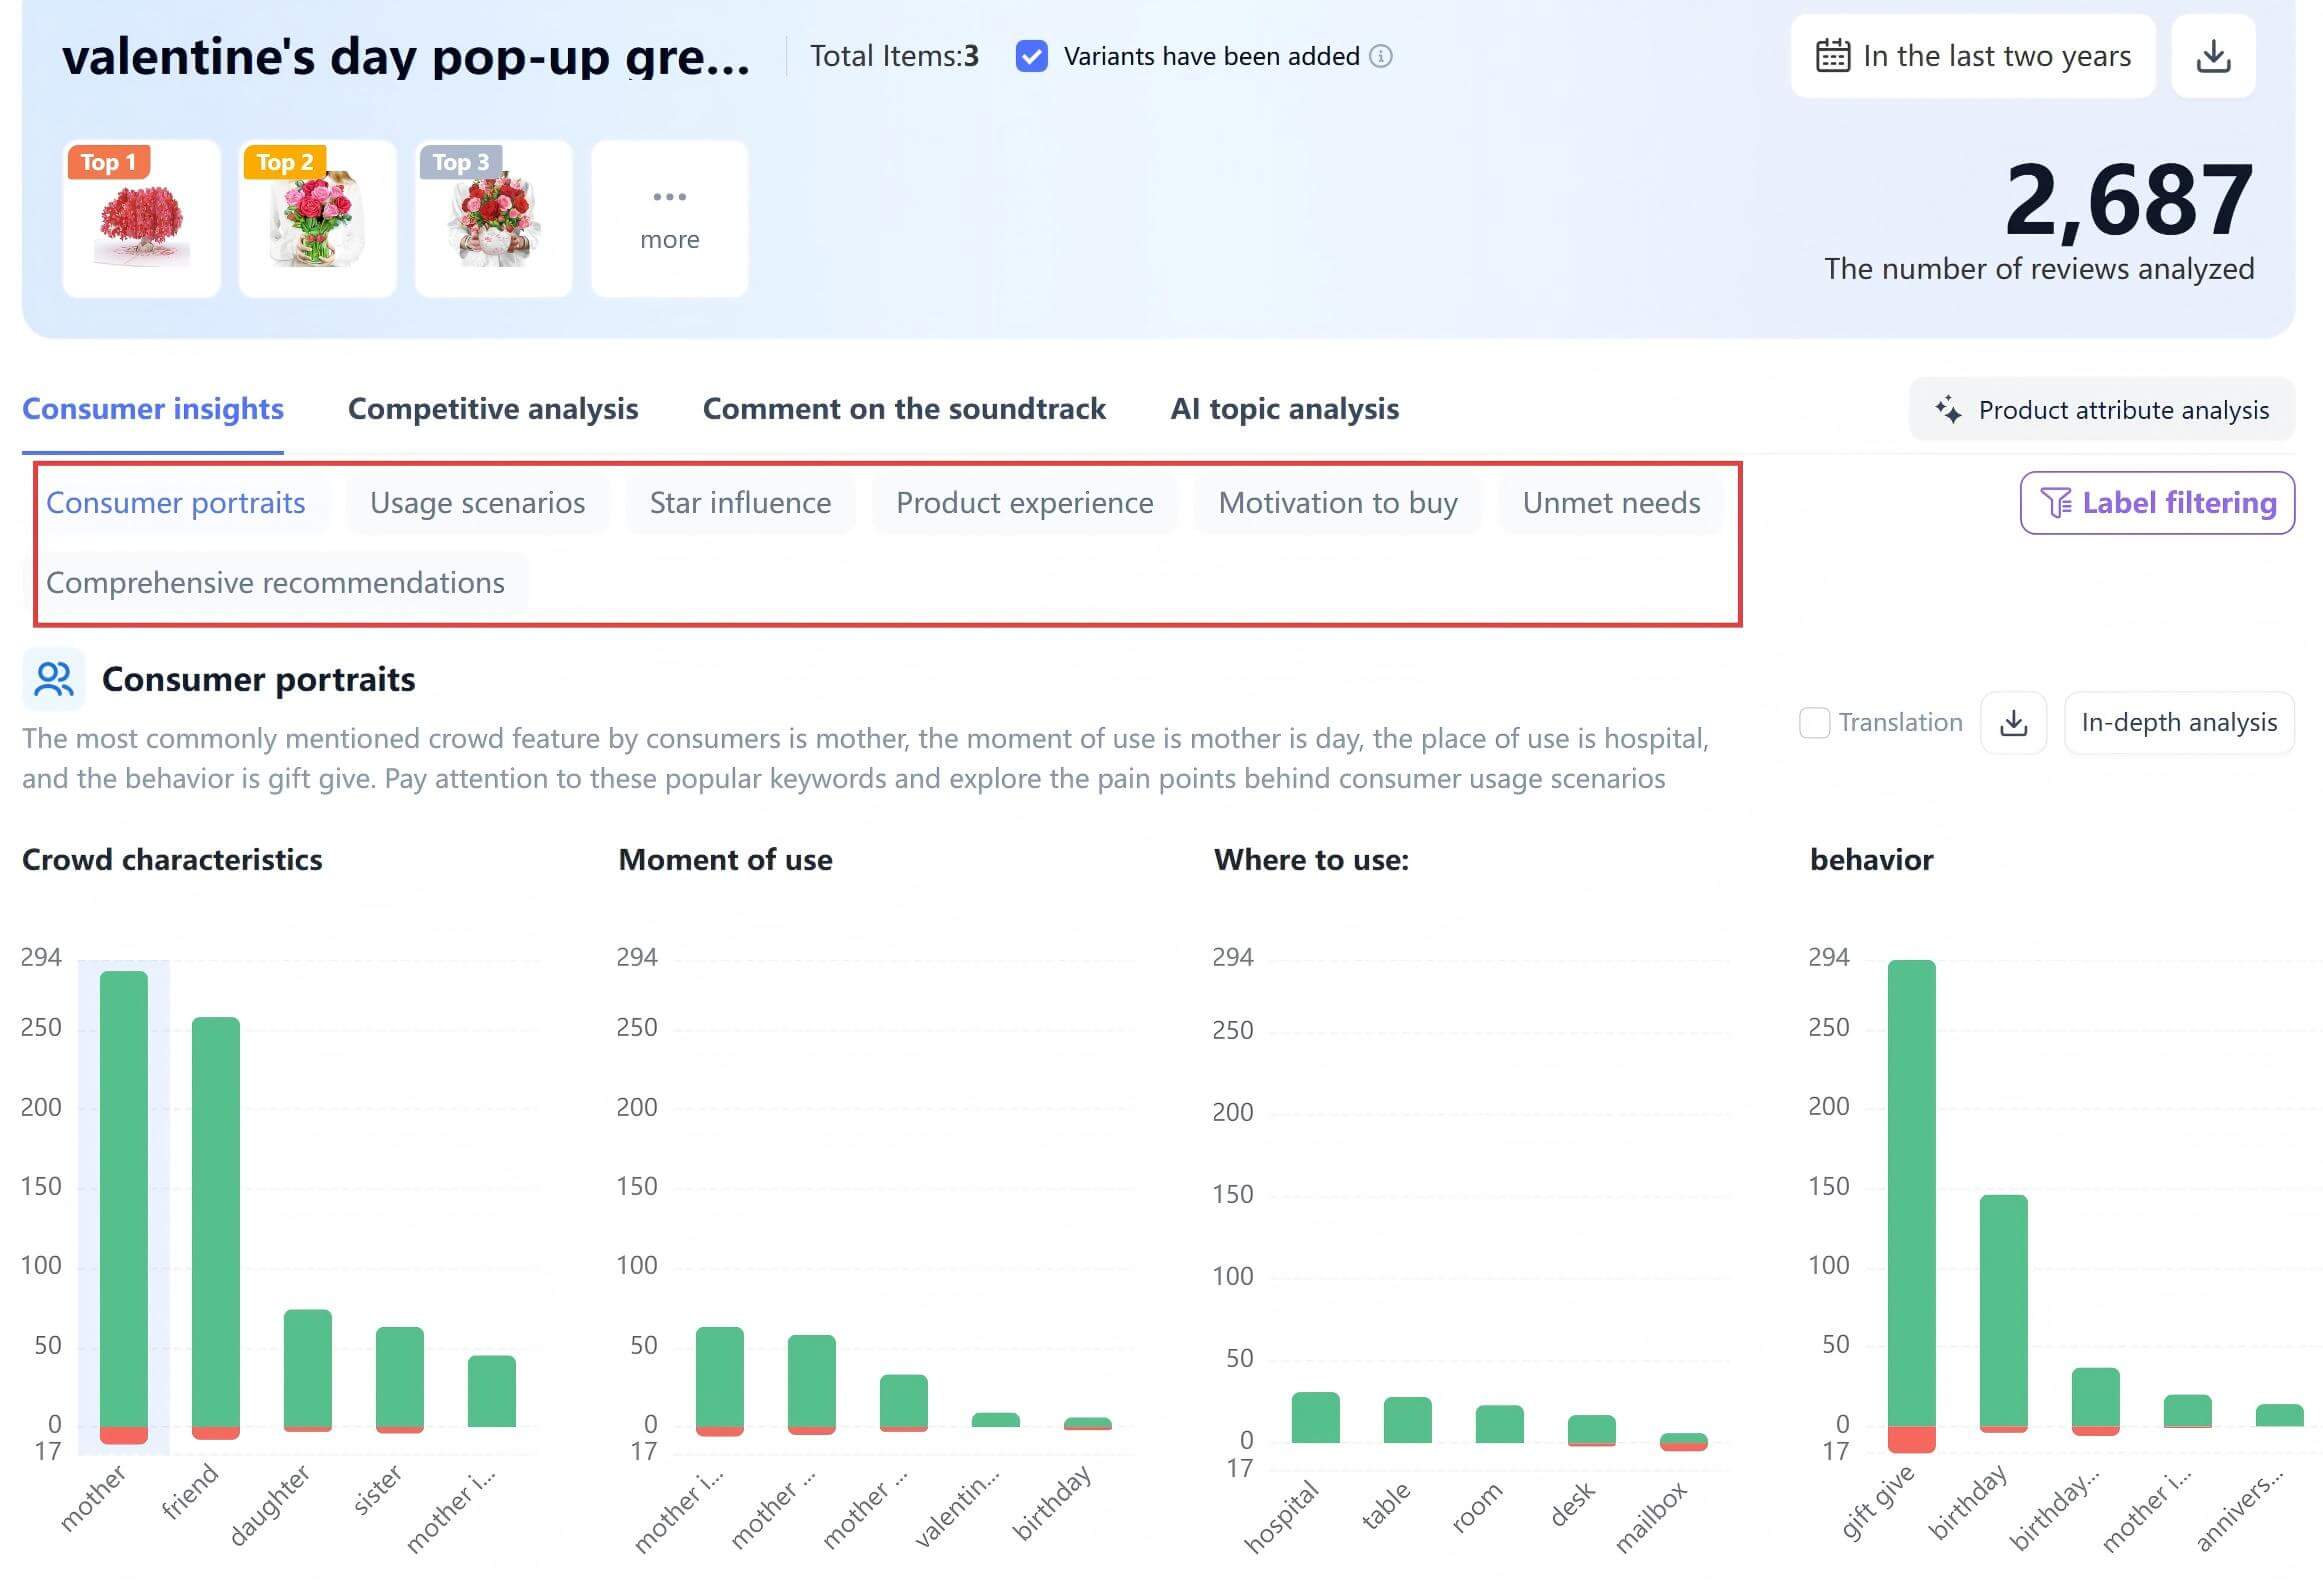This screenshot has width=2323, height=1584.
Task: Open the AI topic analysis tab
Action: click(1284, 409)
